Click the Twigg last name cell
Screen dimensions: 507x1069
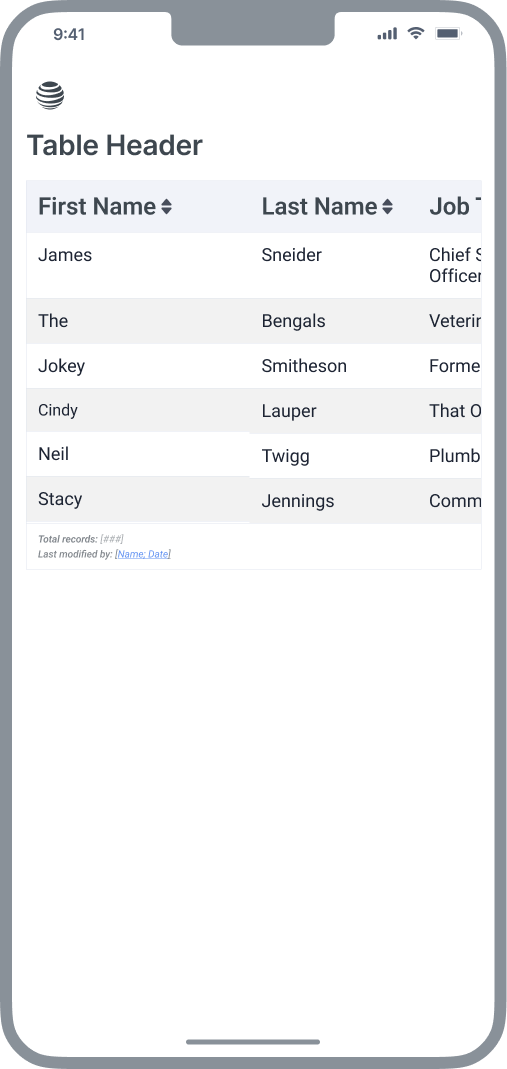[x=334, y=456]
